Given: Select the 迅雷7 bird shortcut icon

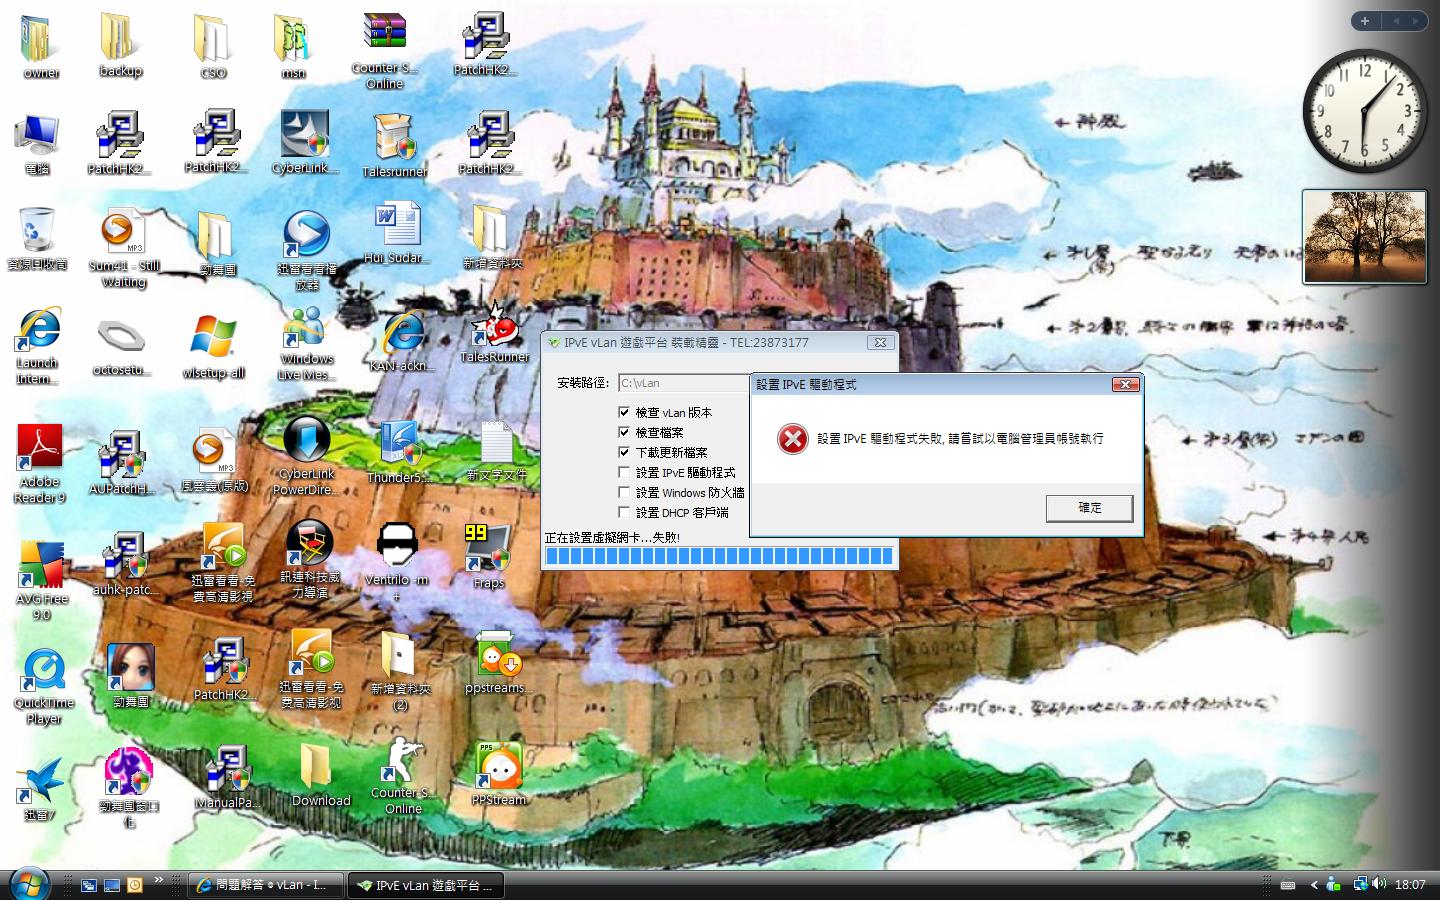Looking at the screenshot, I should [40, 789].
